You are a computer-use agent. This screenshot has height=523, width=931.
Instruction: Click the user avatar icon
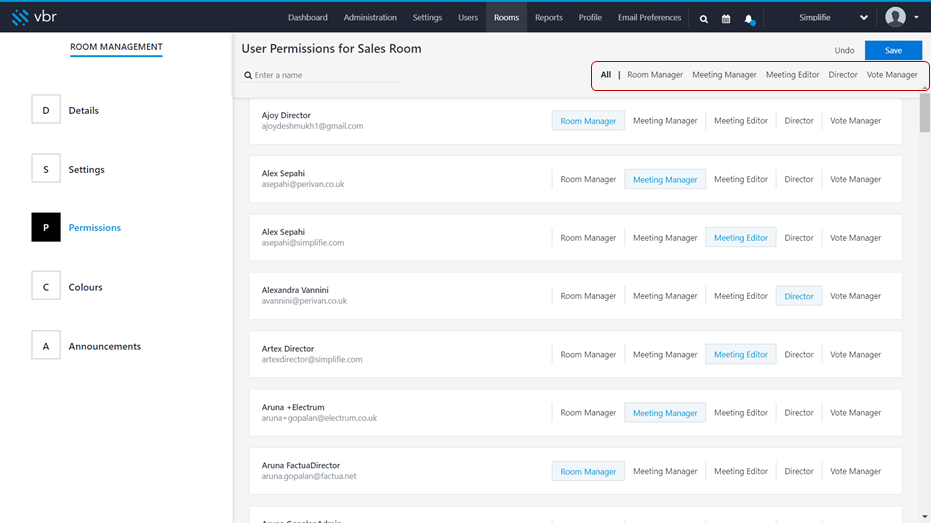point(895,17)
